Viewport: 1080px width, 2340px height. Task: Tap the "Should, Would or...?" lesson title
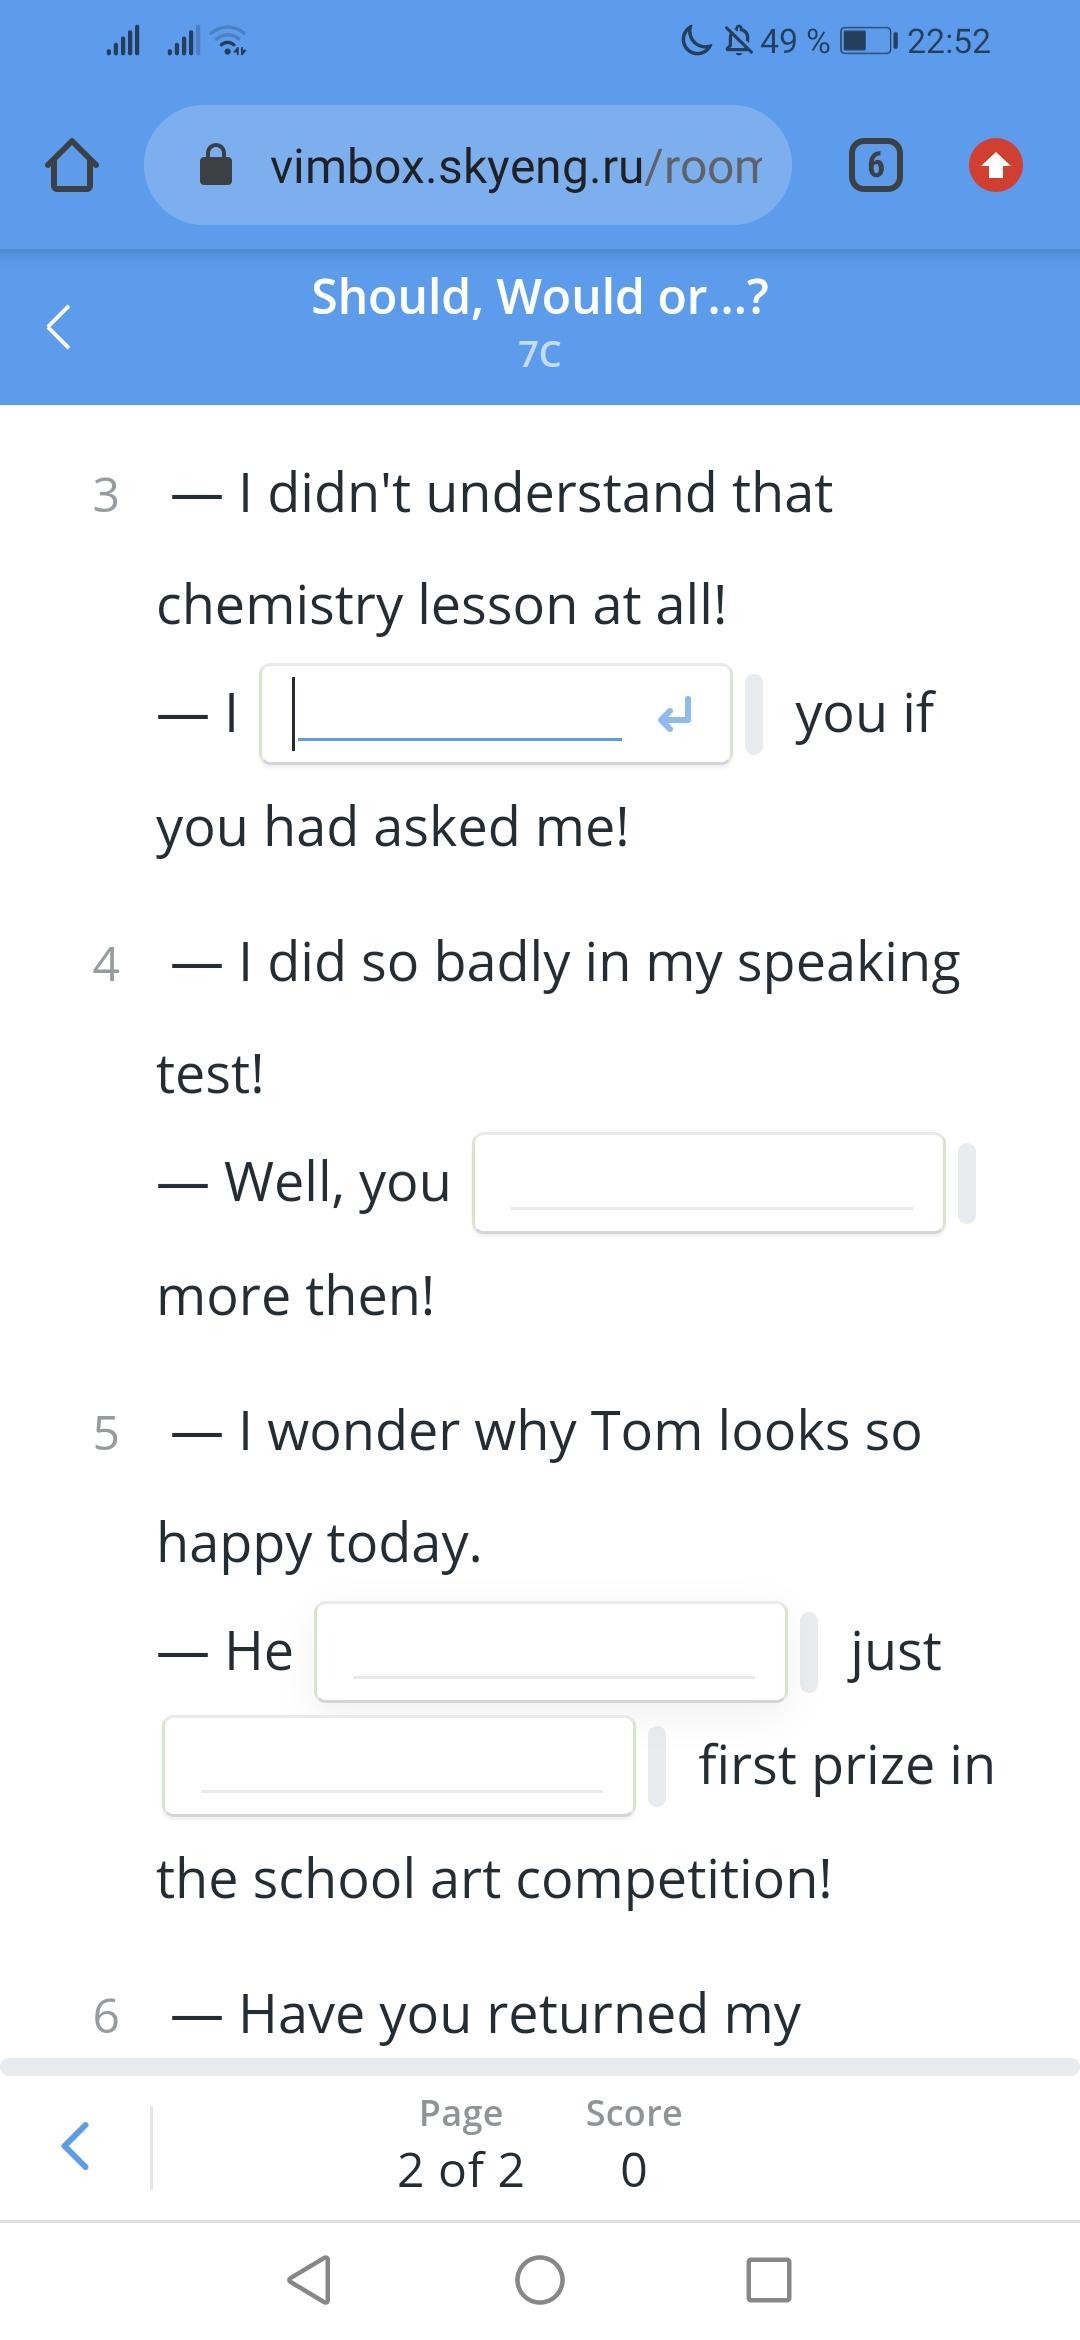point(540,298)
